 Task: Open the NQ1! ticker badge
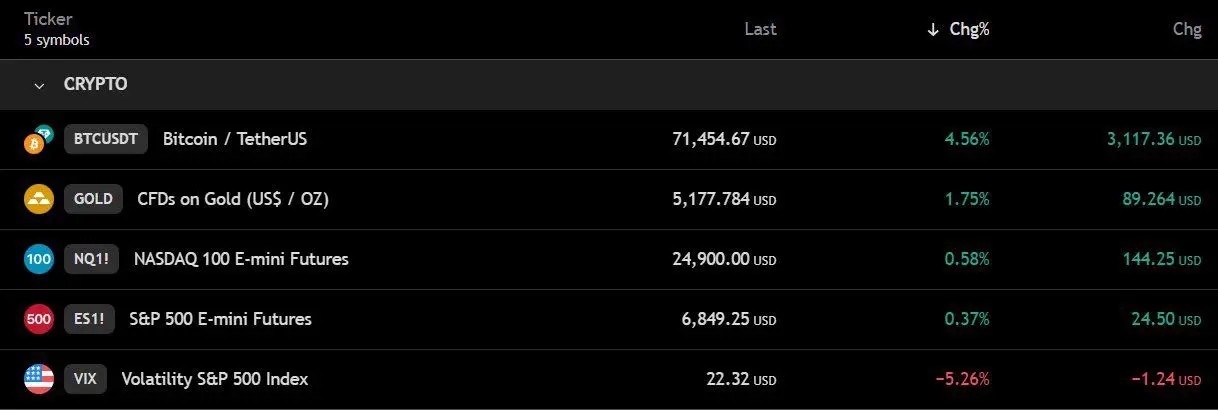[92, 259]
